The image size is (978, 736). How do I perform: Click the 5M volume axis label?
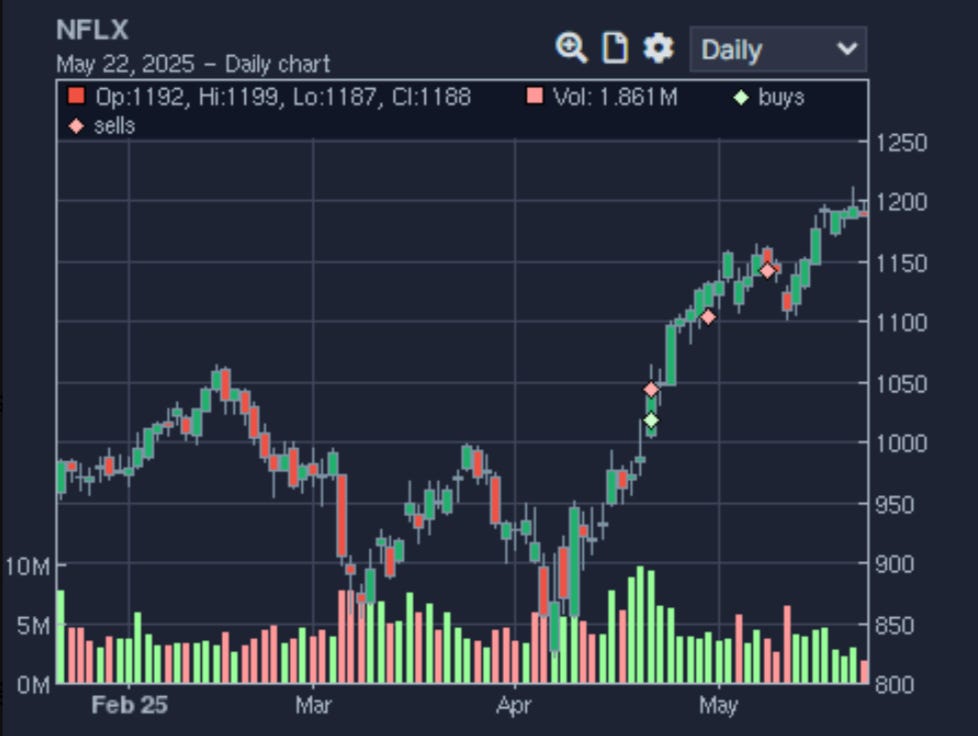(x=34, y=626)
